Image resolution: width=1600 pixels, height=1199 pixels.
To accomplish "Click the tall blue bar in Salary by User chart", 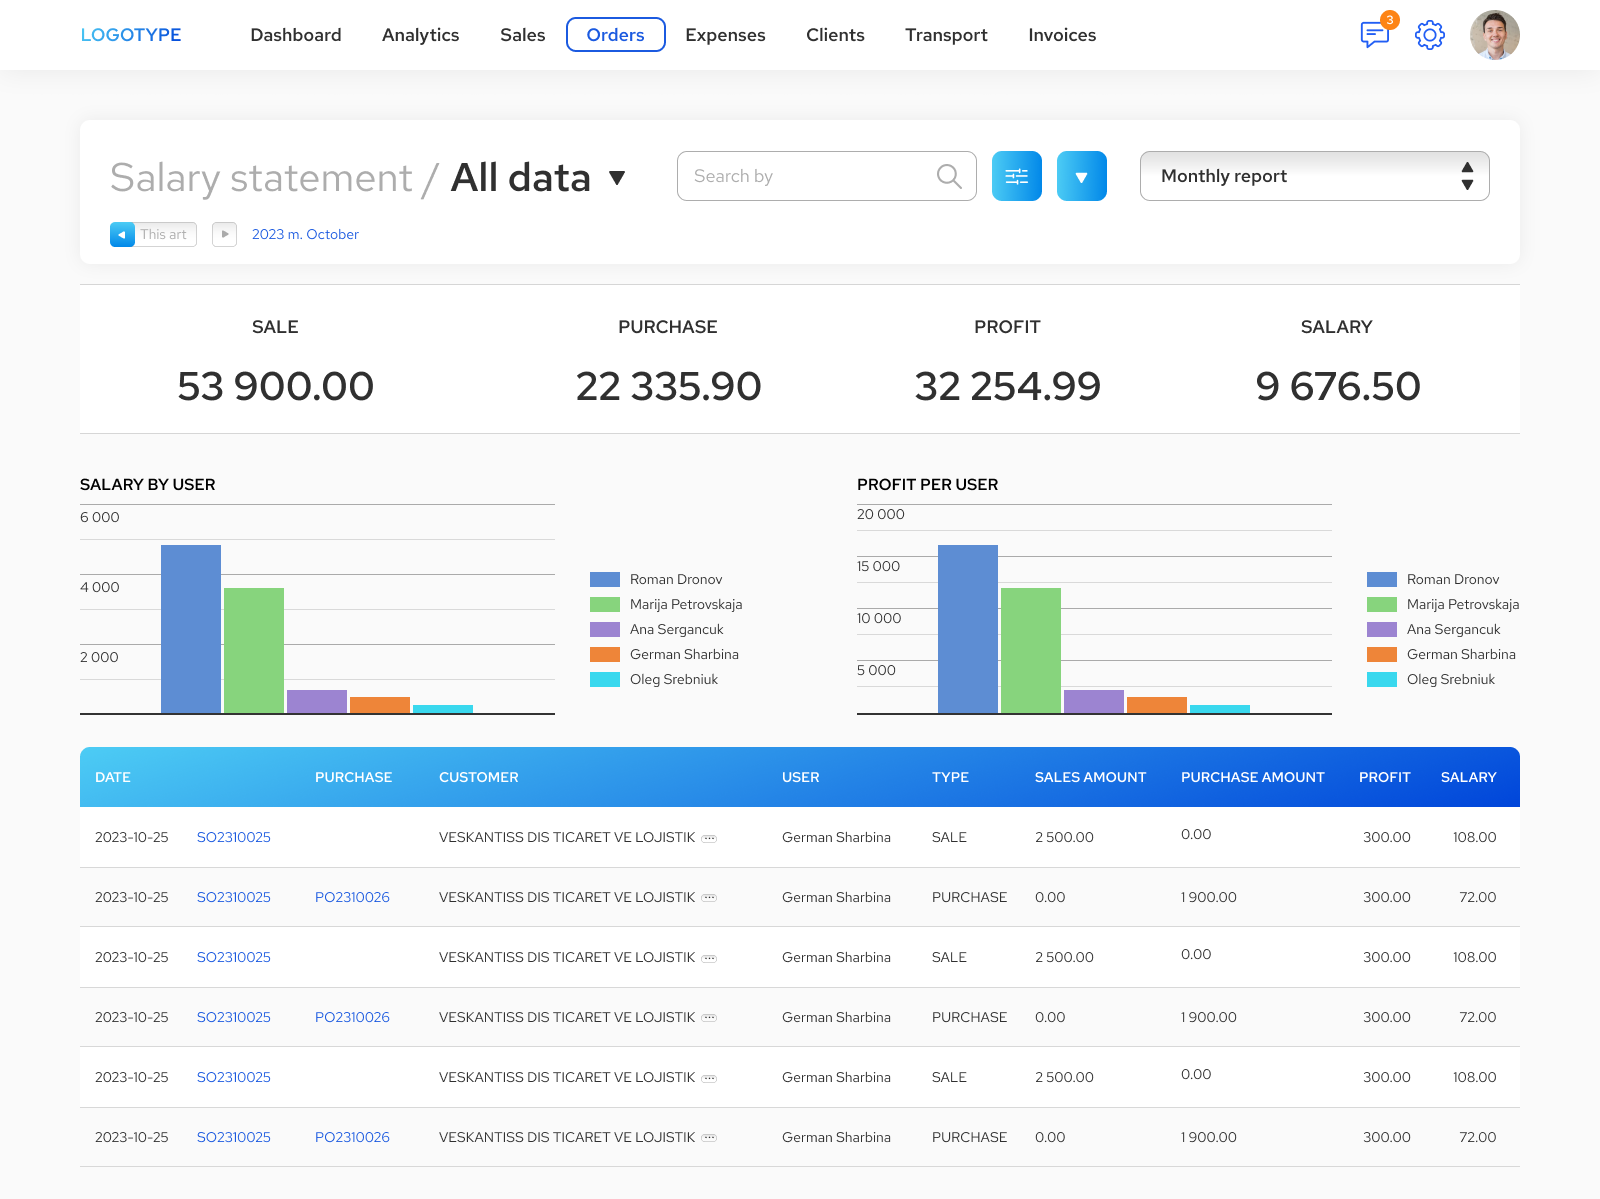I will coord(191,629).
